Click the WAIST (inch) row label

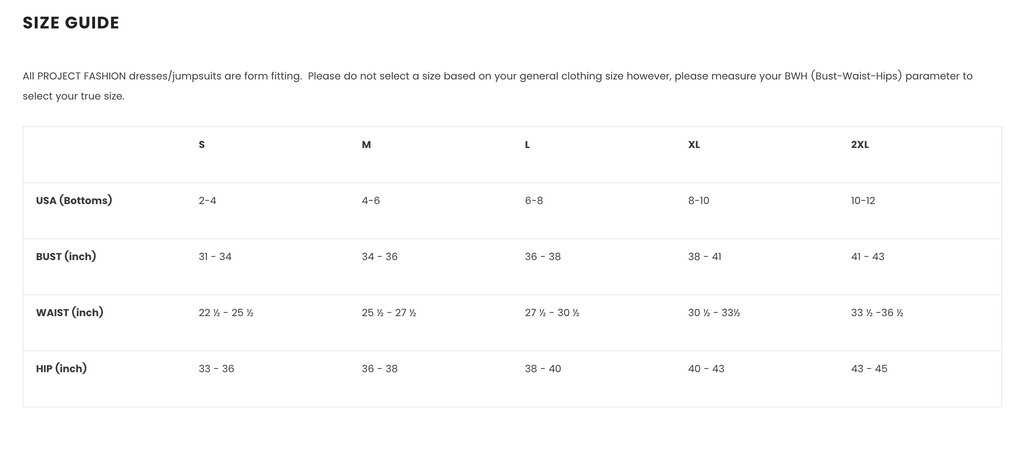click(70, 312)
